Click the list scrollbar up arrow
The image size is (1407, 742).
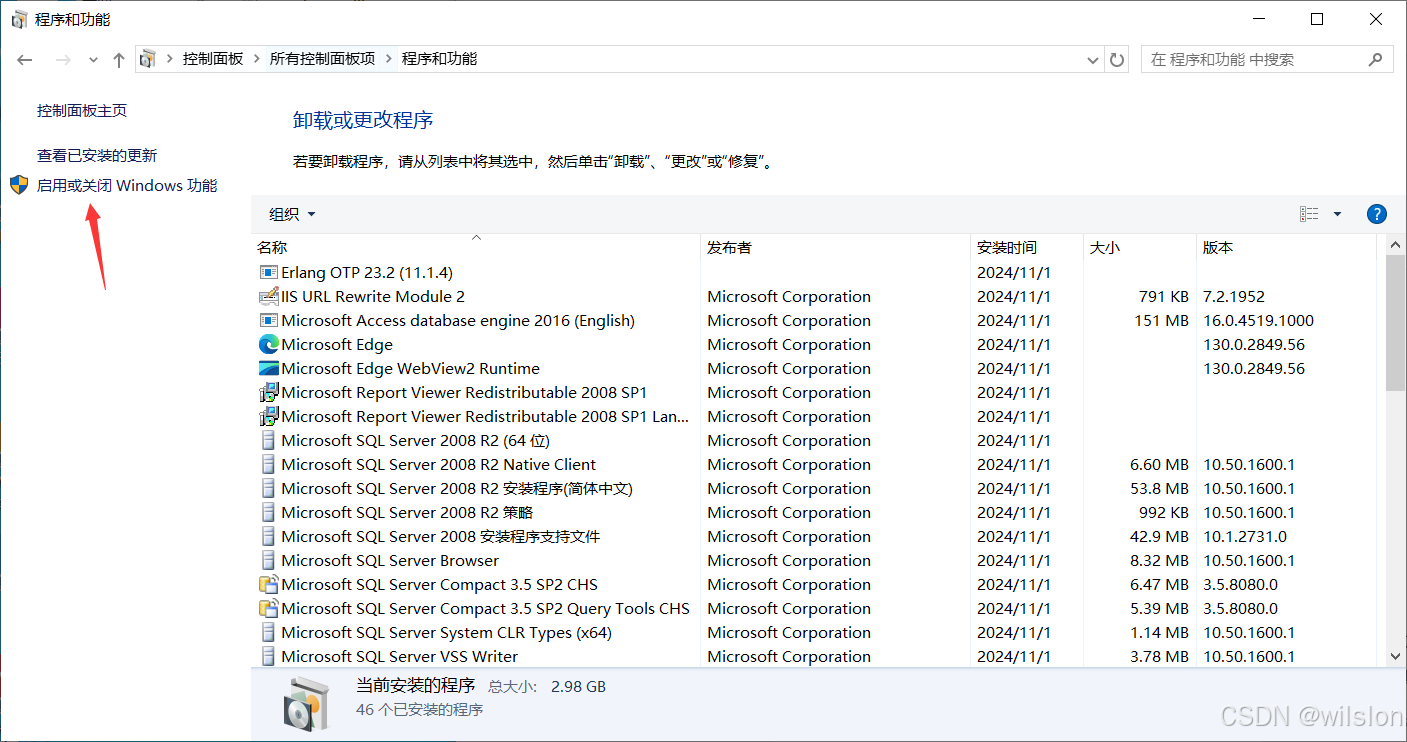coord(1396,245)
